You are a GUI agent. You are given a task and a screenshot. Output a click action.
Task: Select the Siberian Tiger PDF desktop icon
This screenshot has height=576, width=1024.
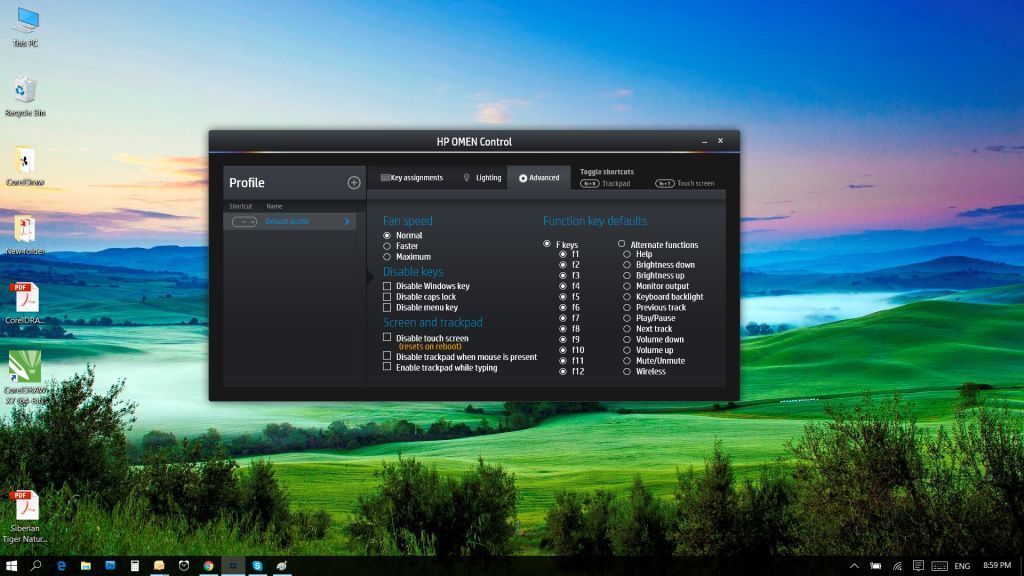tap(25, 517)
